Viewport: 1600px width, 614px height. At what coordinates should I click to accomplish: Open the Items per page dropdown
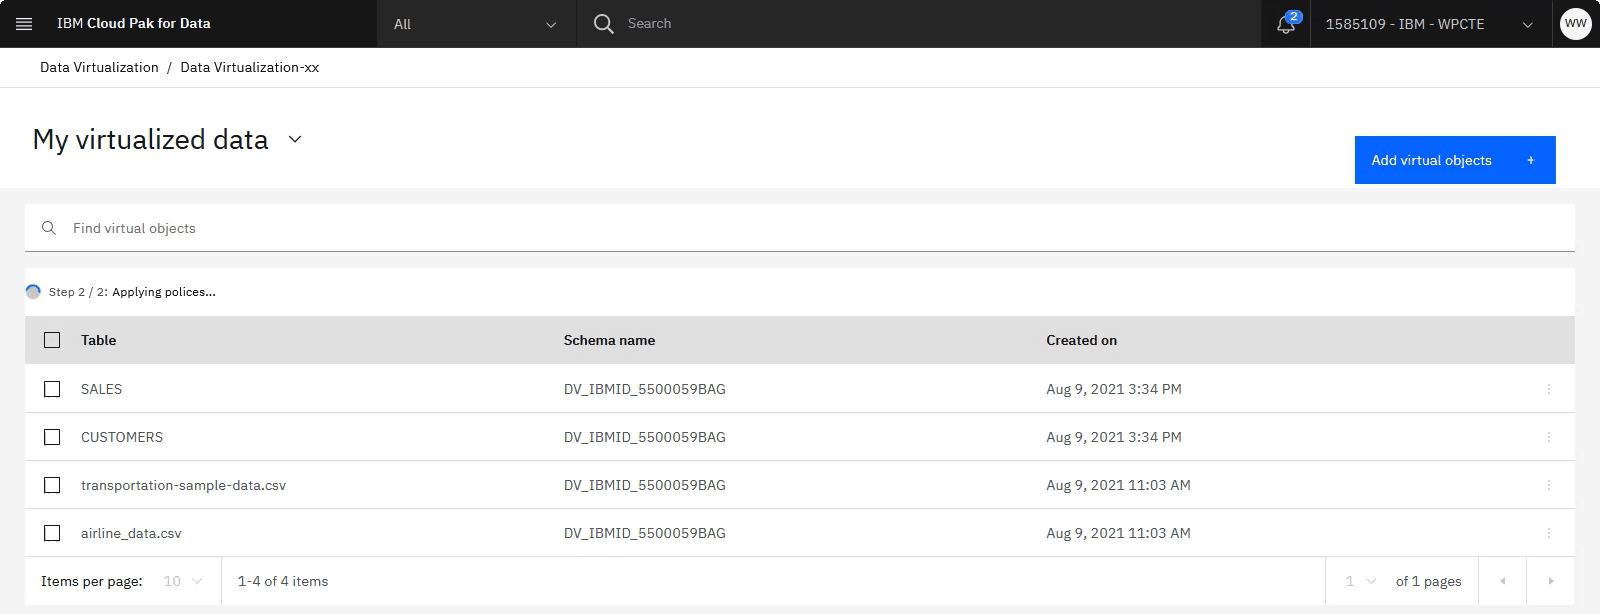click(183, 581)
